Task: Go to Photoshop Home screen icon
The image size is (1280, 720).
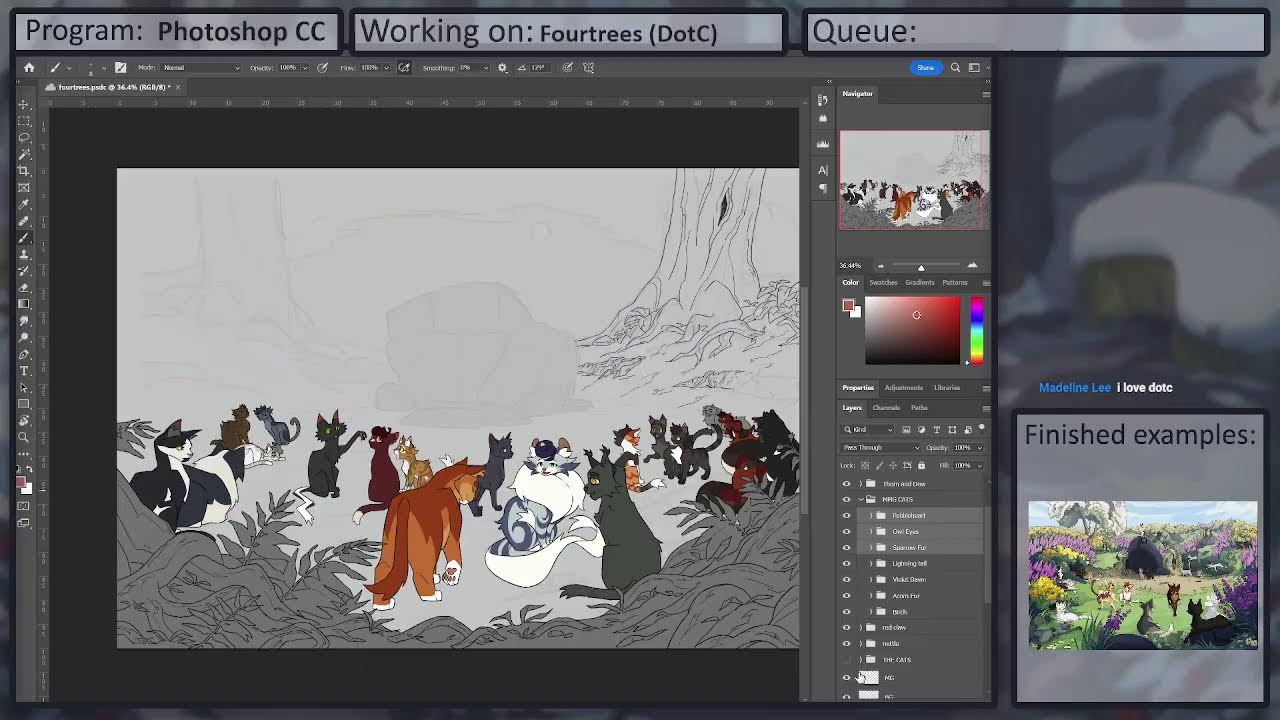Action: tap(29, 68)
